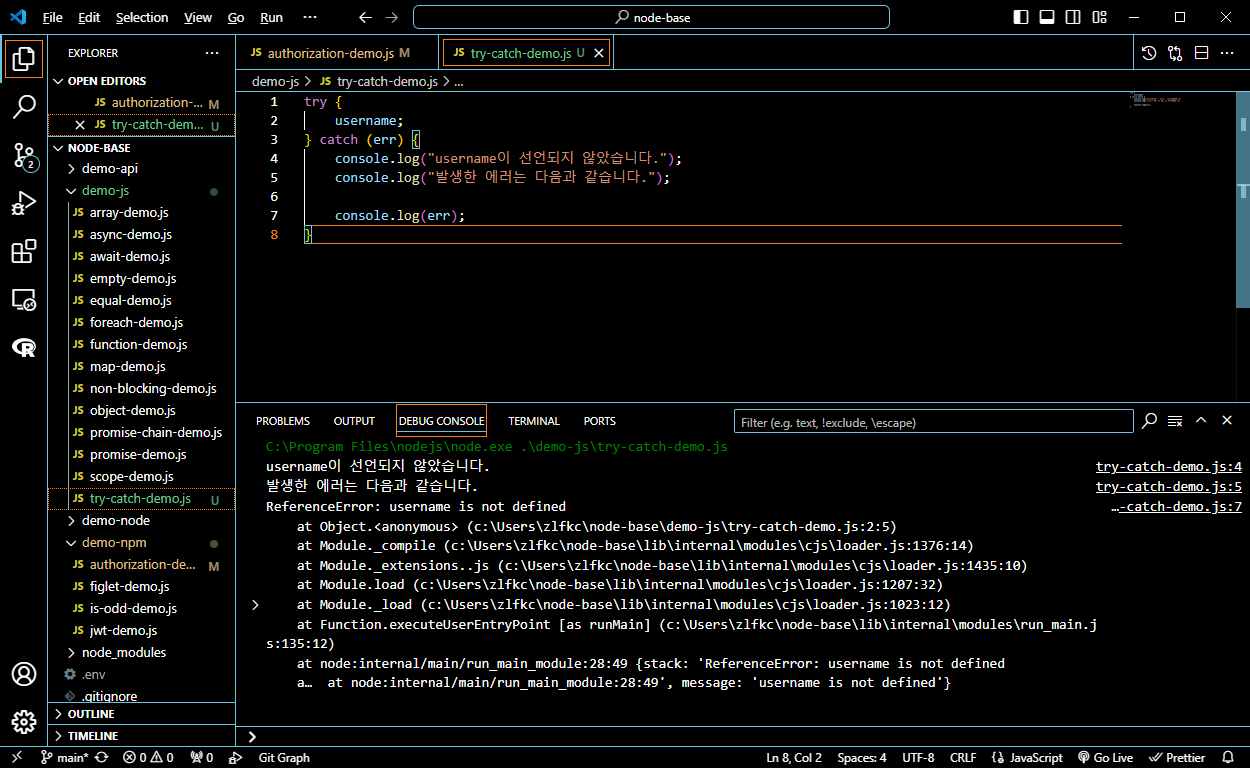The width and height of the screenshot is (1250, 768).
Task: Open errors and warnings count in status bar
Action: pos(148,757)
